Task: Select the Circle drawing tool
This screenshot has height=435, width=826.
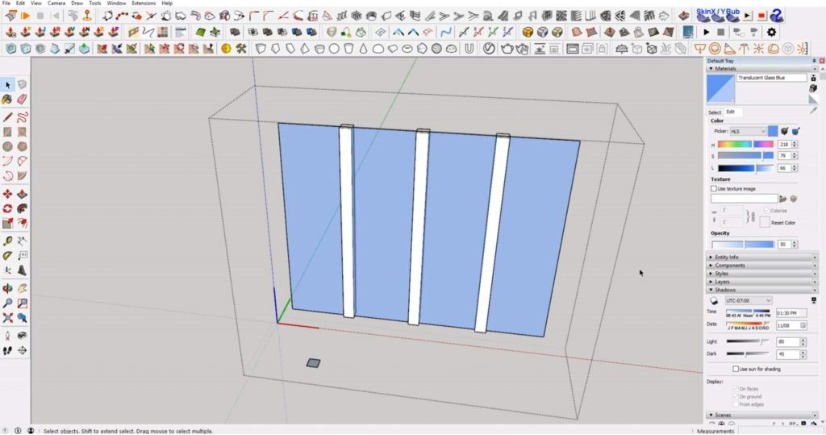Action: click(7, 146)
